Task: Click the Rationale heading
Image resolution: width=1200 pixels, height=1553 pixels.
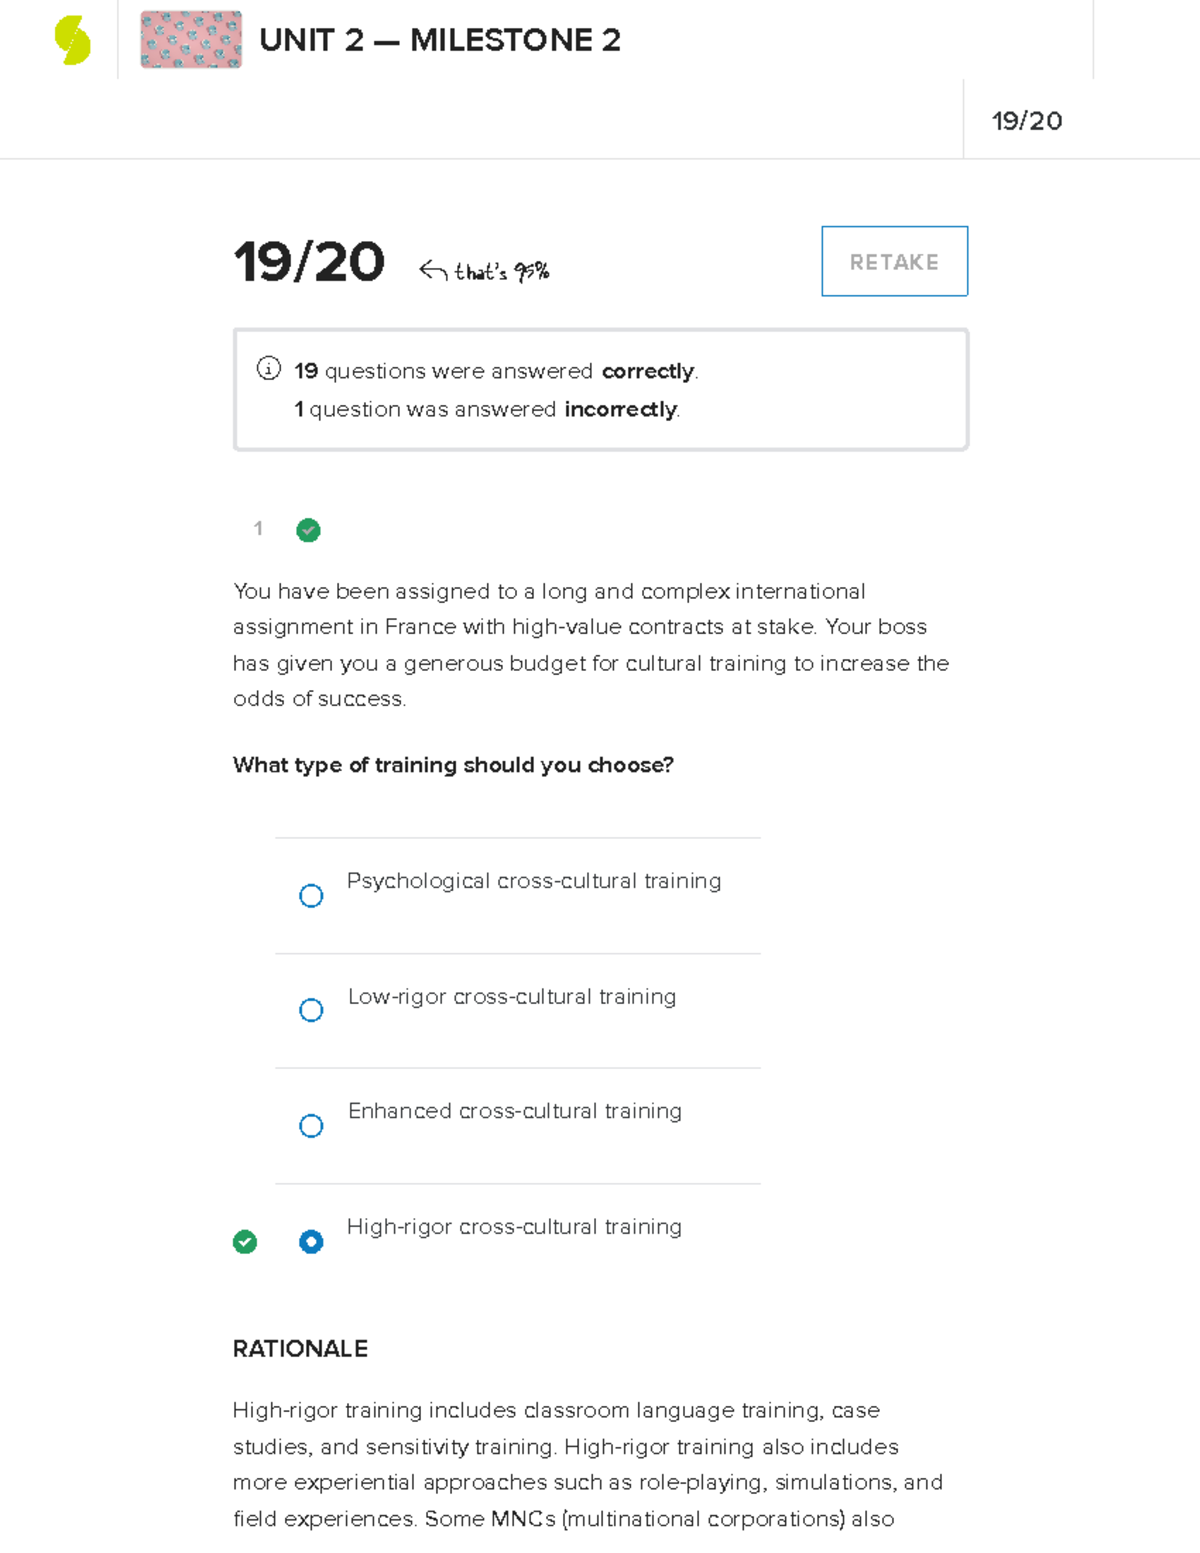Action: (300, 1349)
